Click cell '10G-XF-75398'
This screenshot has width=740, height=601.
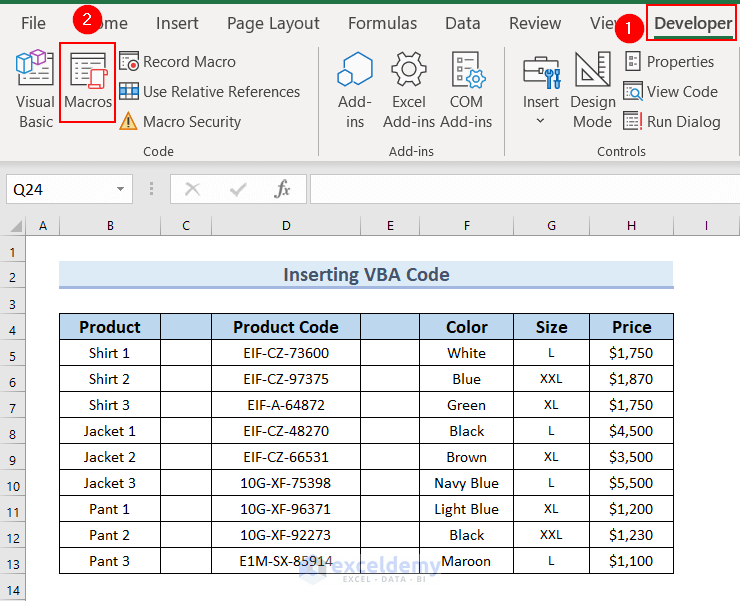[286, 482]
